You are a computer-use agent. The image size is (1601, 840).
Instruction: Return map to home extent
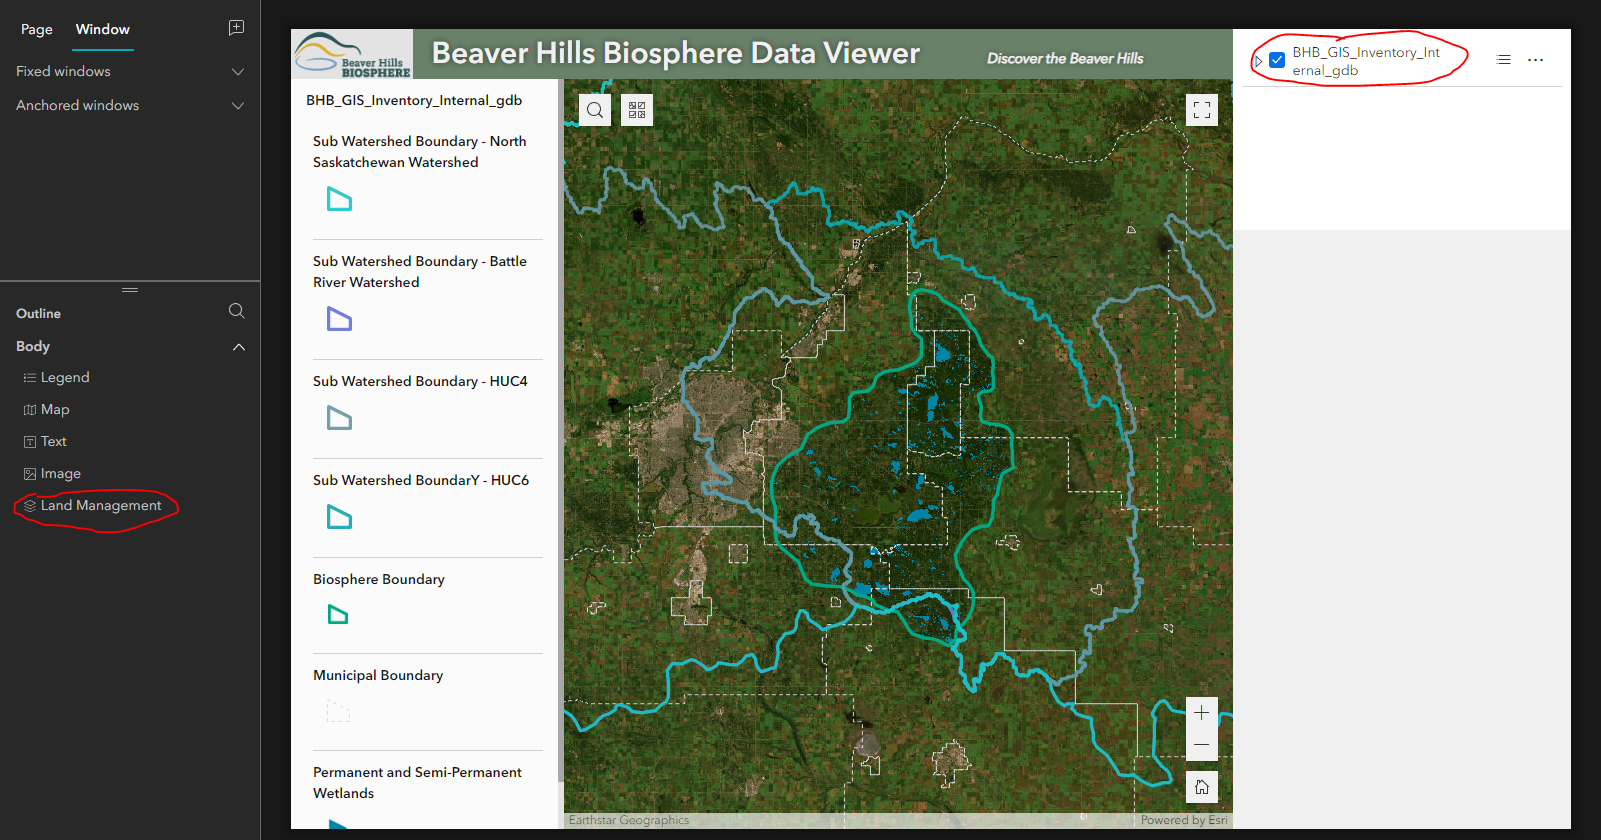tap(1202, 787)
